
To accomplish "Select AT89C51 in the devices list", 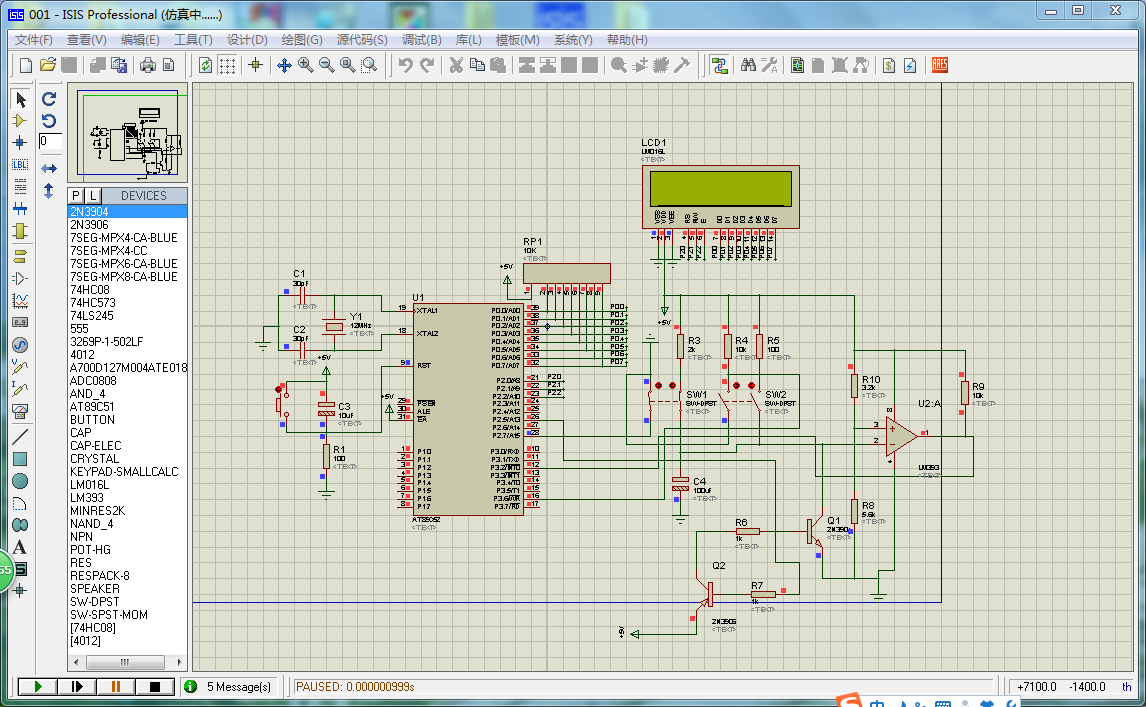I will (92, 407).
